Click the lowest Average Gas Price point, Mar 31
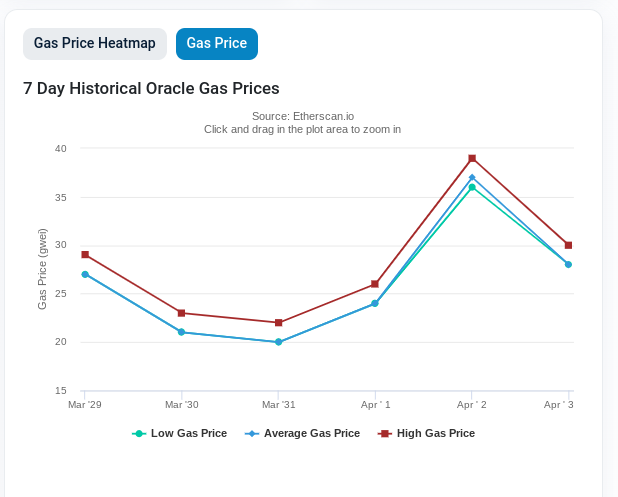The image size is (618, 497). click(278, 342)
